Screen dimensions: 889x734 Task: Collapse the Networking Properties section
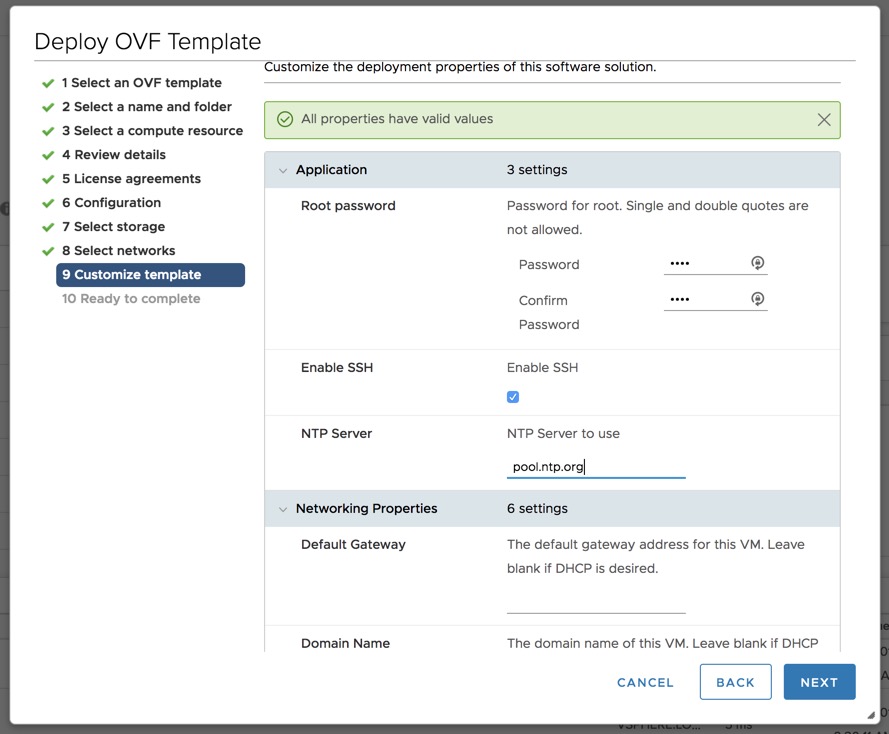click(x=283, y=509)
